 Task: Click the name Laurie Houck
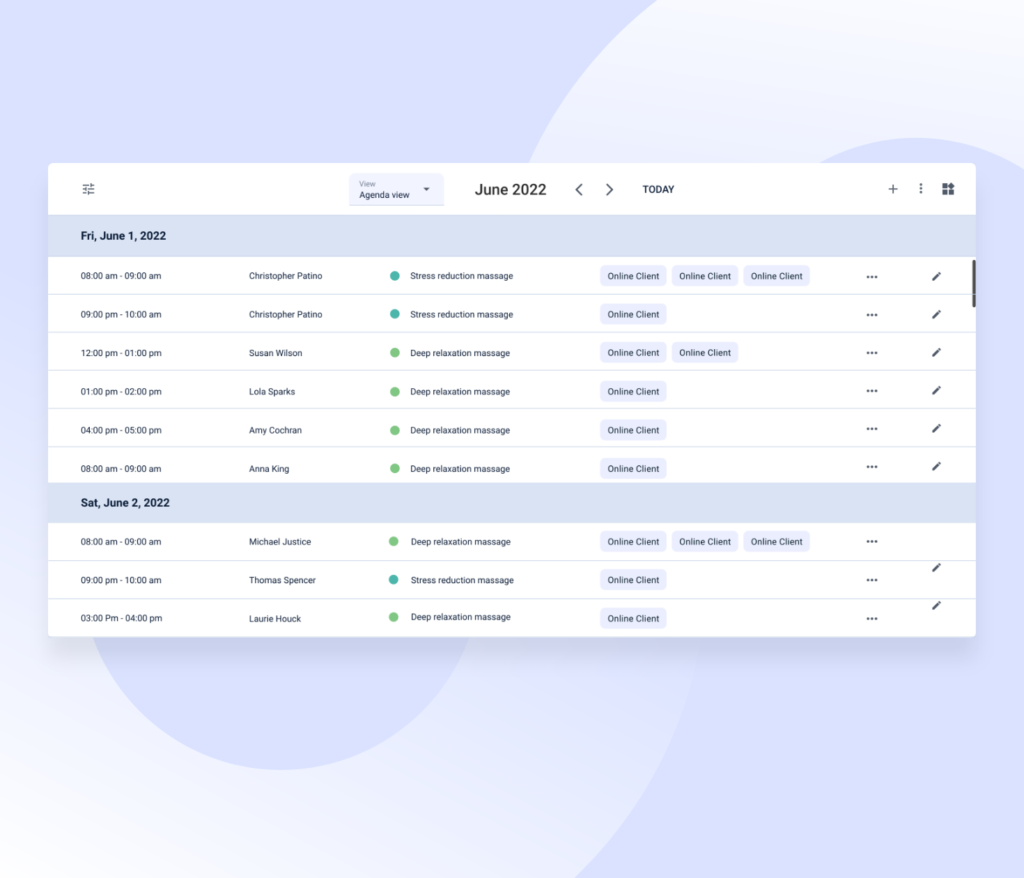click(x=274, y=619)
